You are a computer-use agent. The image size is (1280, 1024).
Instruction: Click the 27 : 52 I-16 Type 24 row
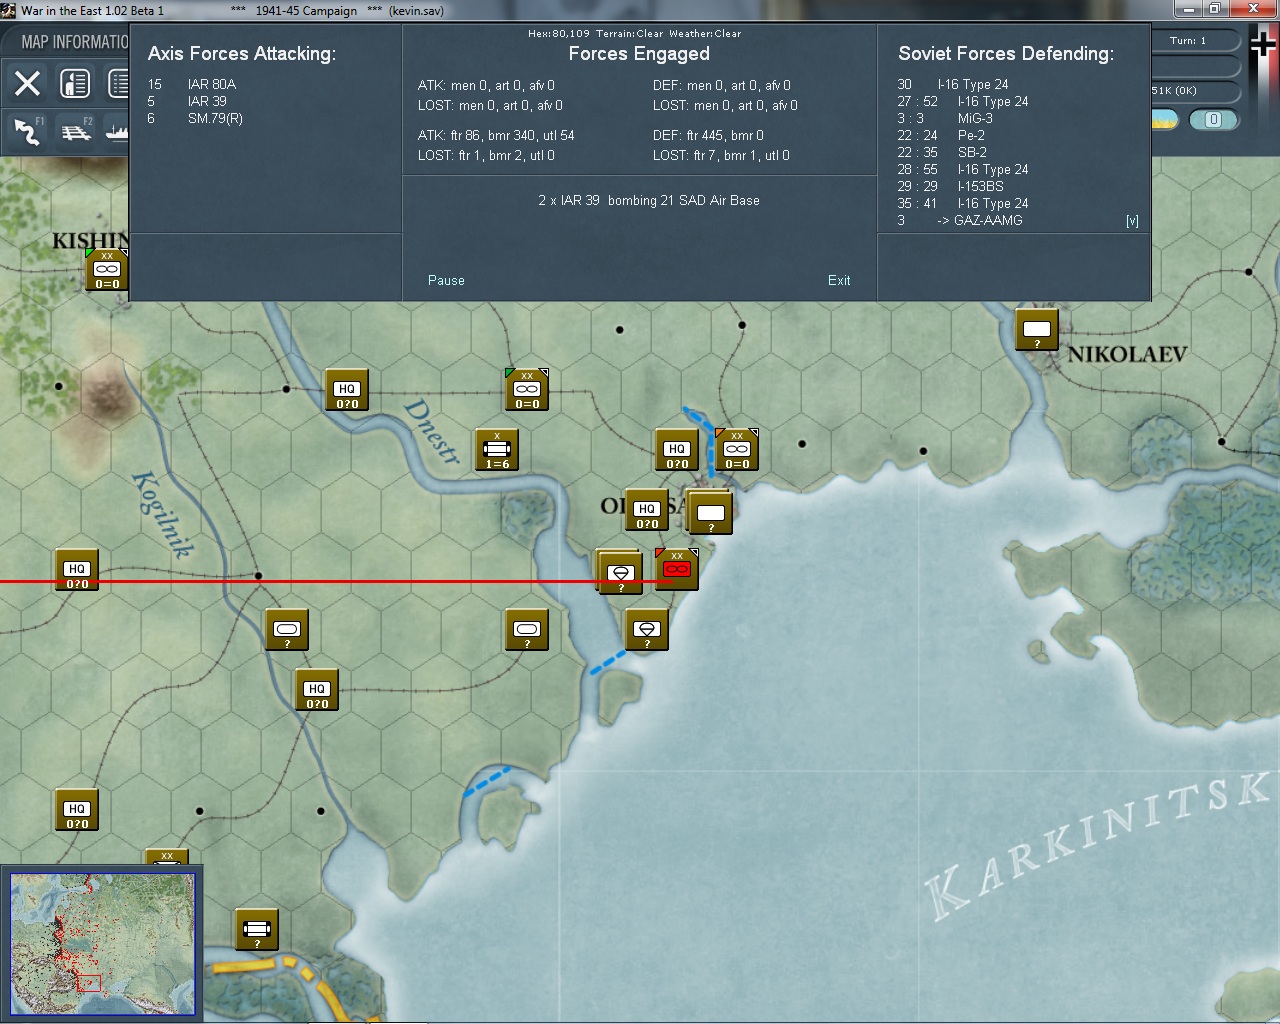click(x=963, y=101)
